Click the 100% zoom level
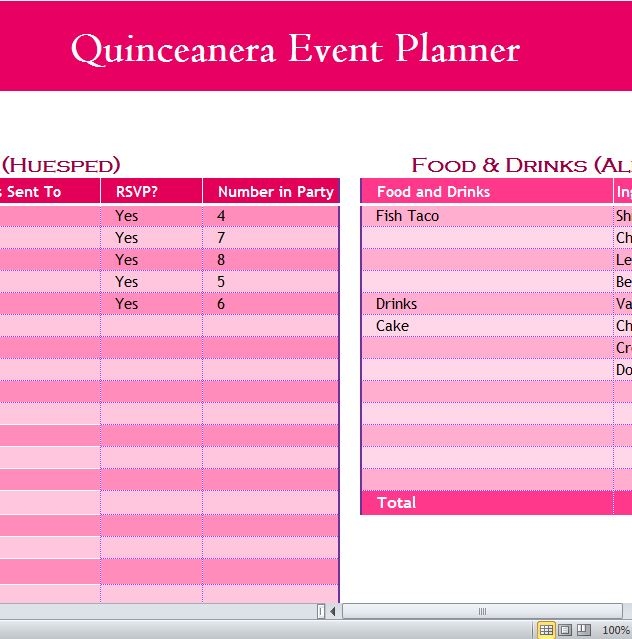Viewport: 632px width, 639px height. click(x=615, y=630)
